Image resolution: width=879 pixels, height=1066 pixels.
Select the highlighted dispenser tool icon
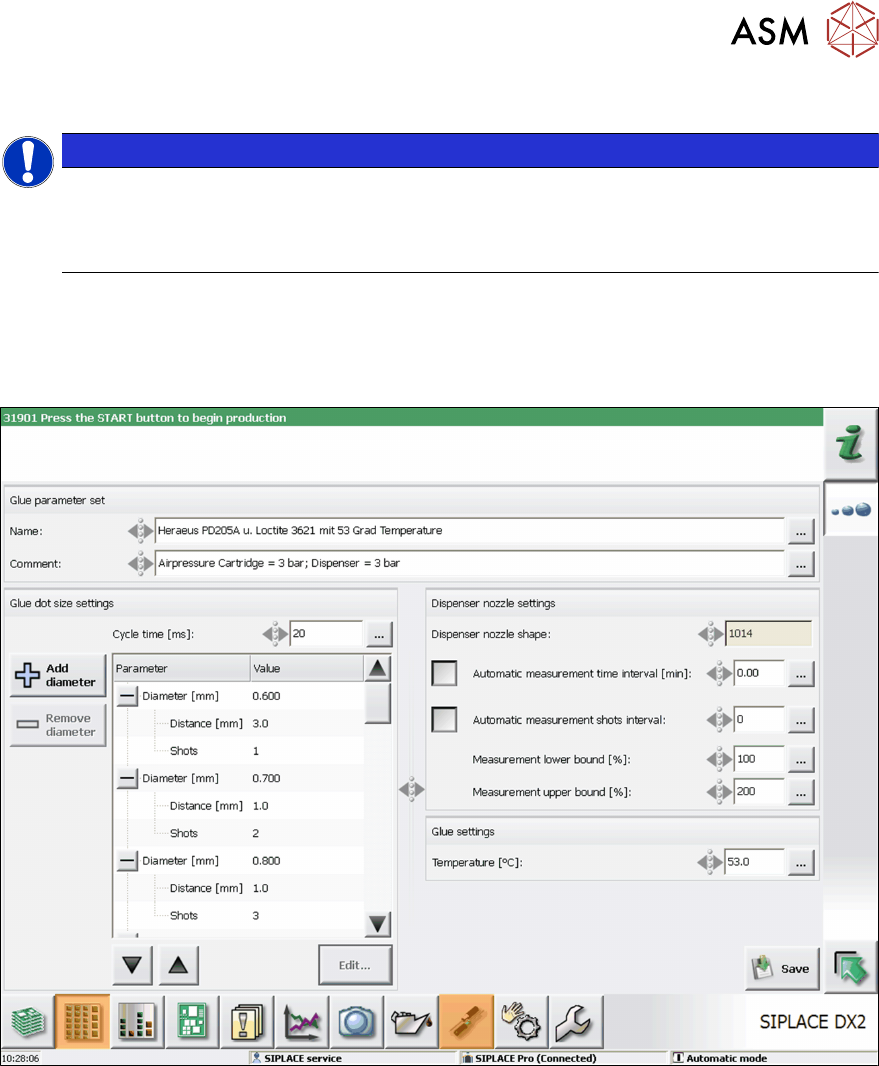[466, 1022]
